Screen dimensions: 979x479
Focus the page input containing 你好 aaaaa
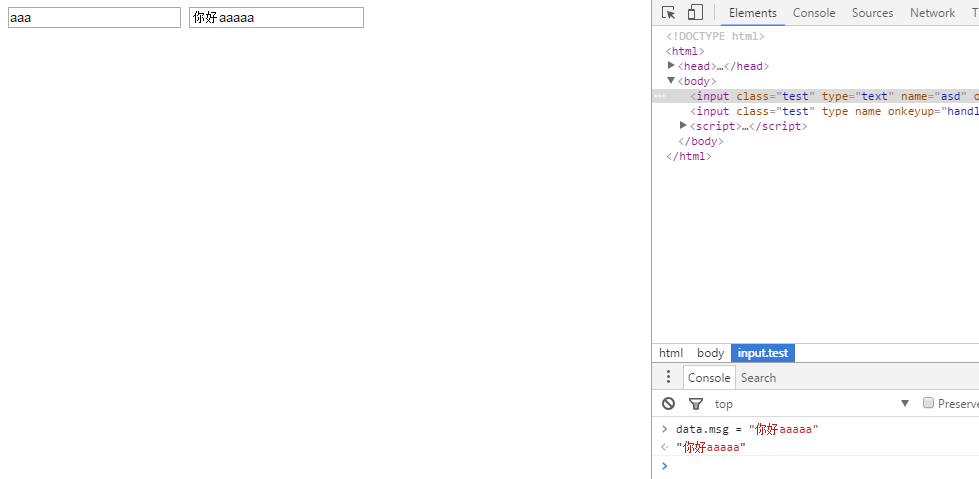pyautogui.click(x=277, y=17)
